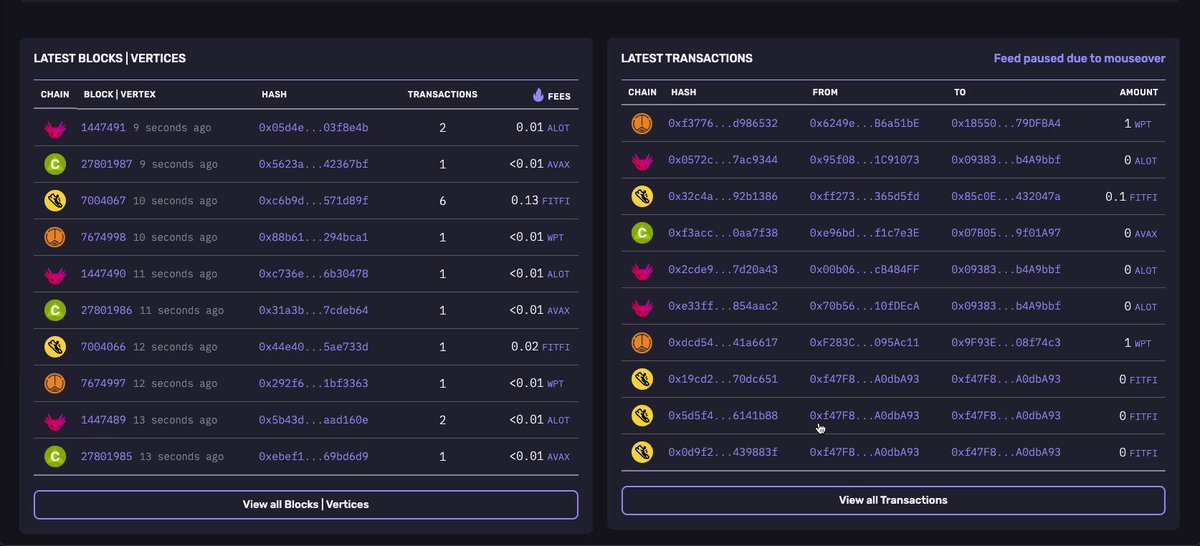This screenshot has width=1200, height=546.
Task: Click the ALOT icon for transaction 0x0572c...7ac9344
Action: tap(642, 160)
